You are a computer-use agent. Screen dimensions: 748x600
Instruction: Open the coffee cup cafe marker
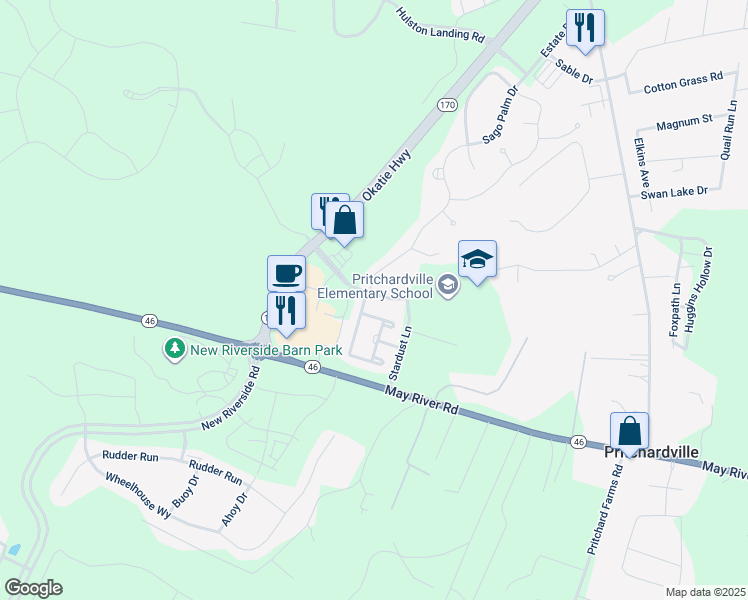(286, 274)
